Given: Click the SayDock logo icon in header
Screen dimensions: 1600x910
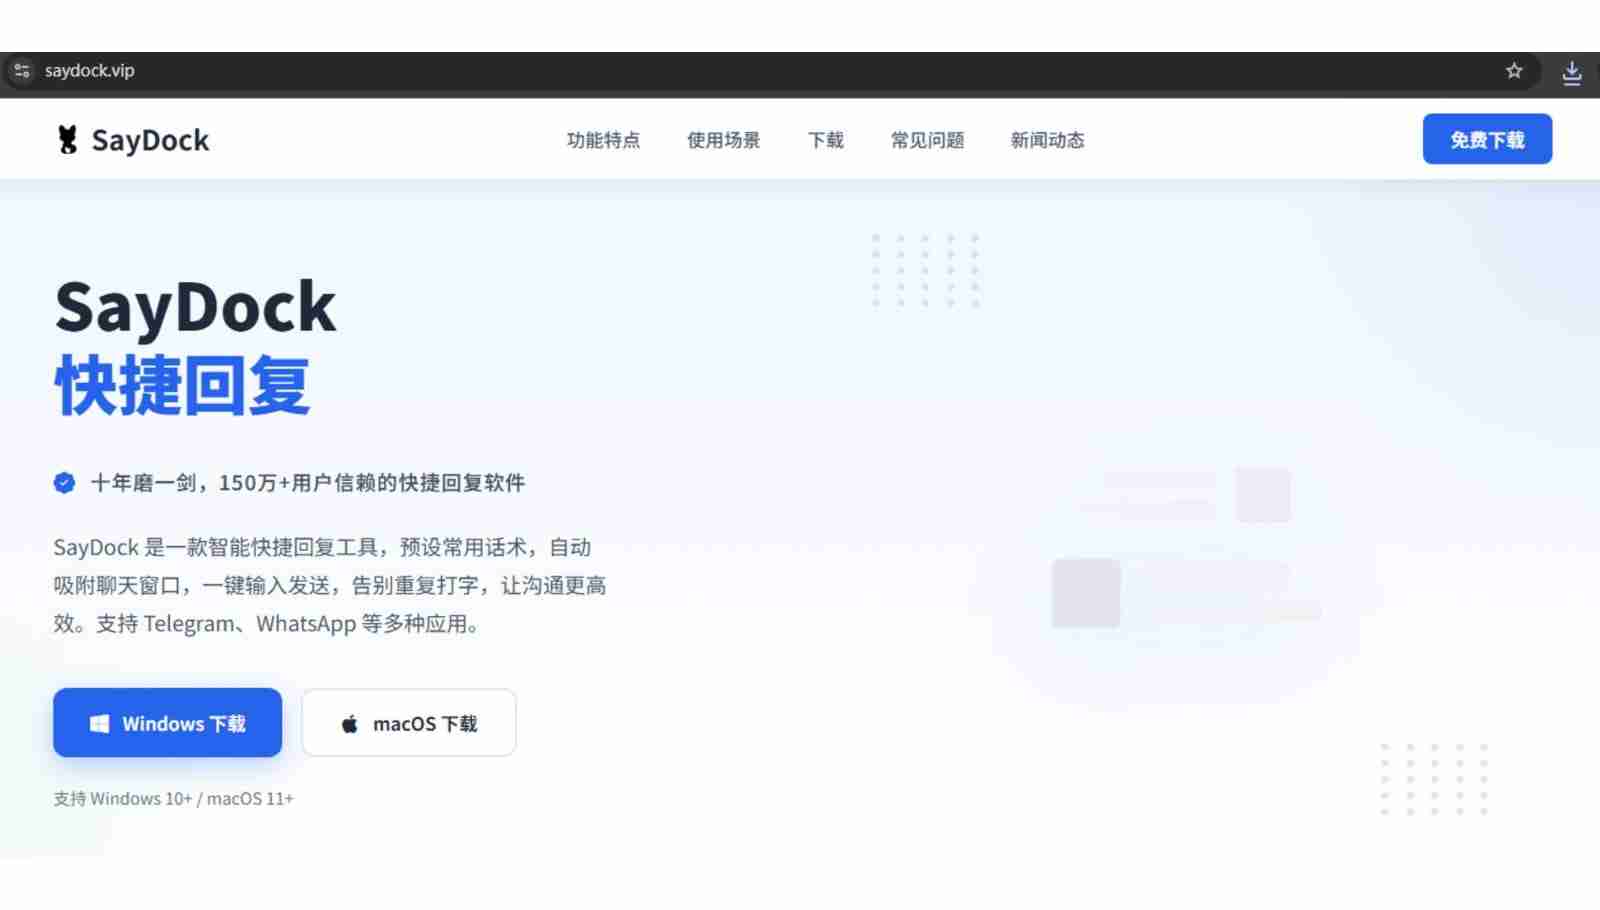Looking at the screenshot, I should pos(67,140).
